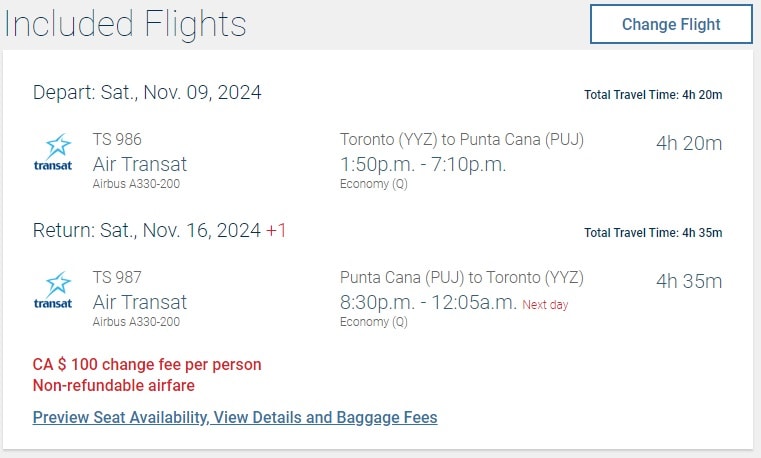Image resolution: width=761 pixels, height=458 pixels.
Task: Click the red Next day label
Action: [545, 304]
